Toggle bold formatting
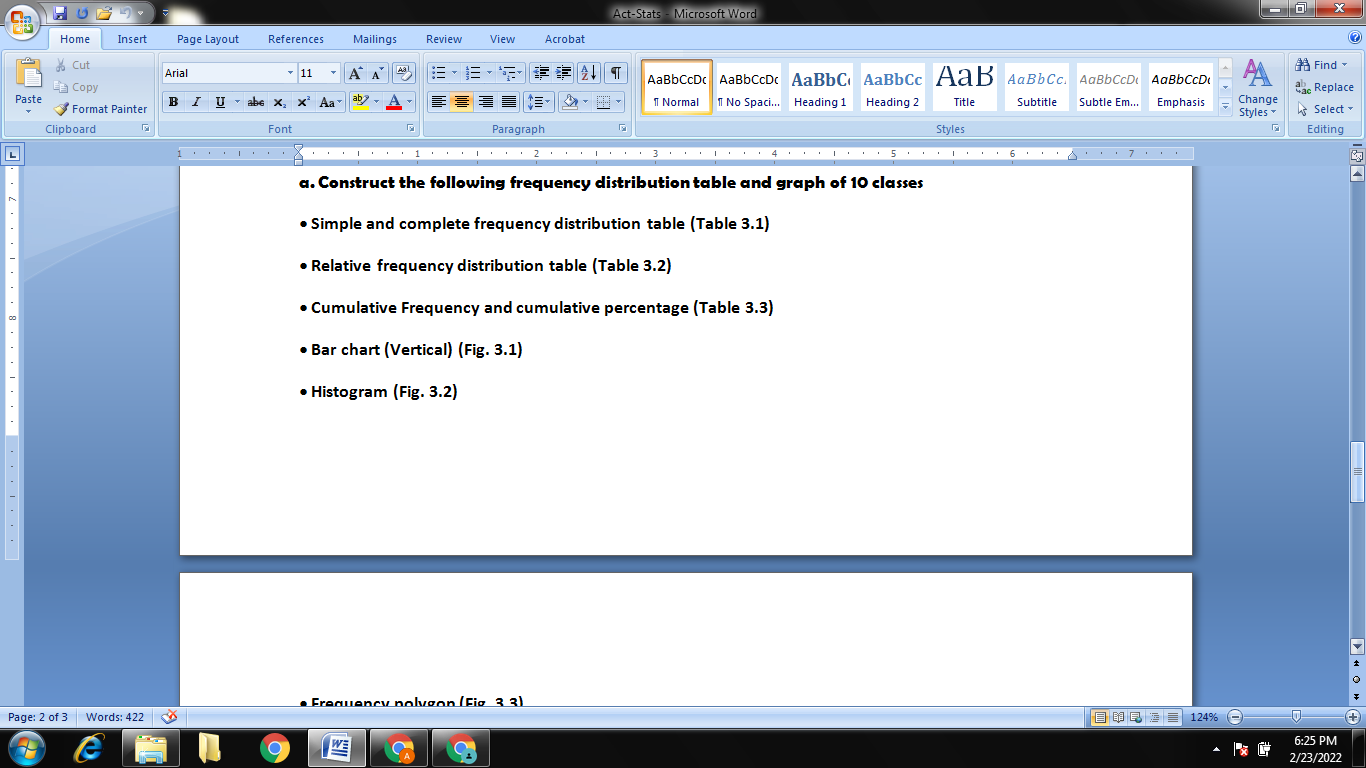 point(172,102)
